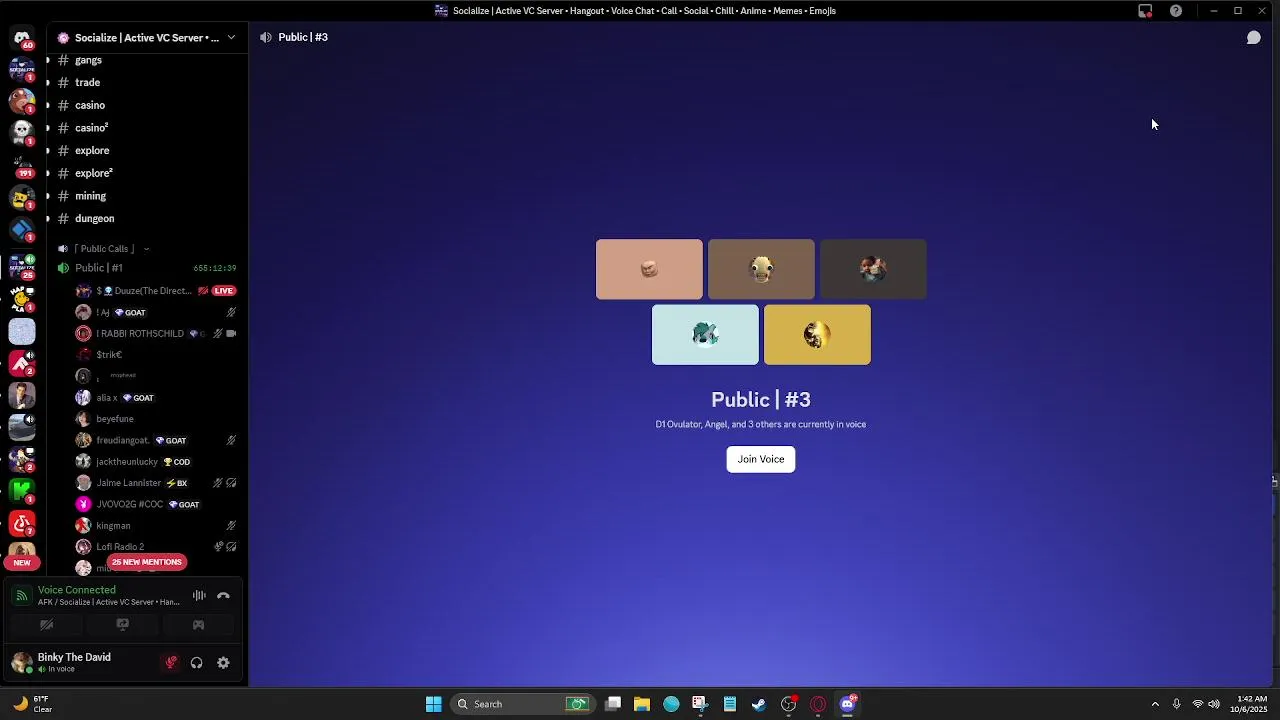Click the Wi-Fi icon in system tray
Image resolution: width=1280 pixels, height=720 pixels.
(x=1197, y=704)
